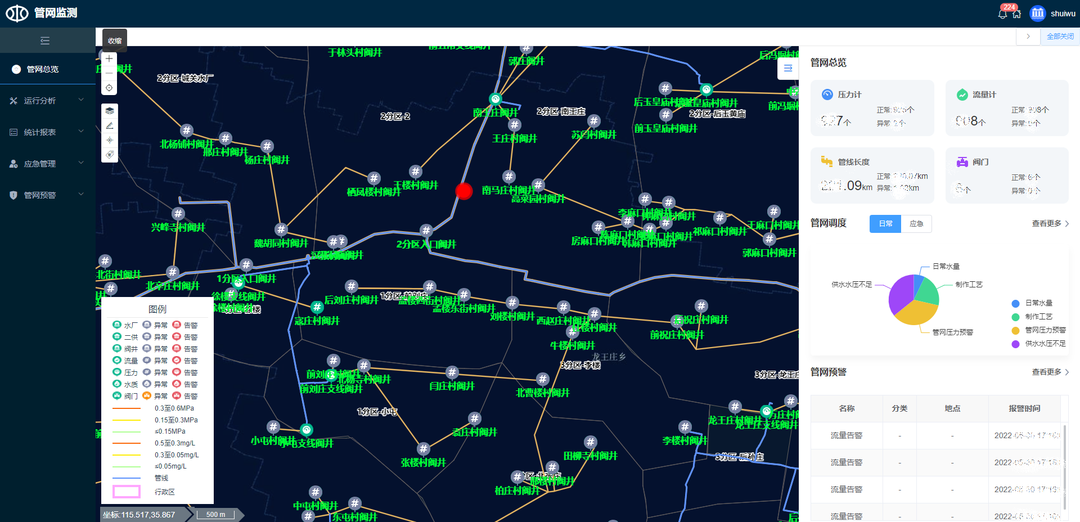Click the purple 供水水压不足 legend swatch
Image resolution: width=1080 pixels, height=522 pixels.
[x=1015, y=343]
